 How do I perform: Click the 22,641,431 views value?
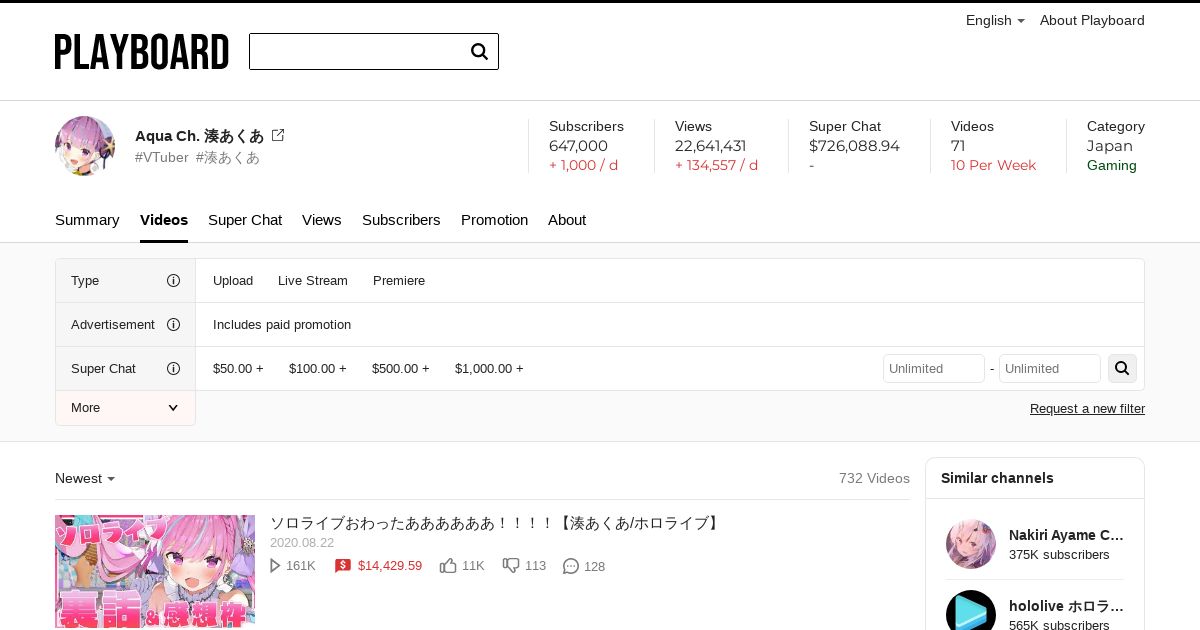click(710, 146)
